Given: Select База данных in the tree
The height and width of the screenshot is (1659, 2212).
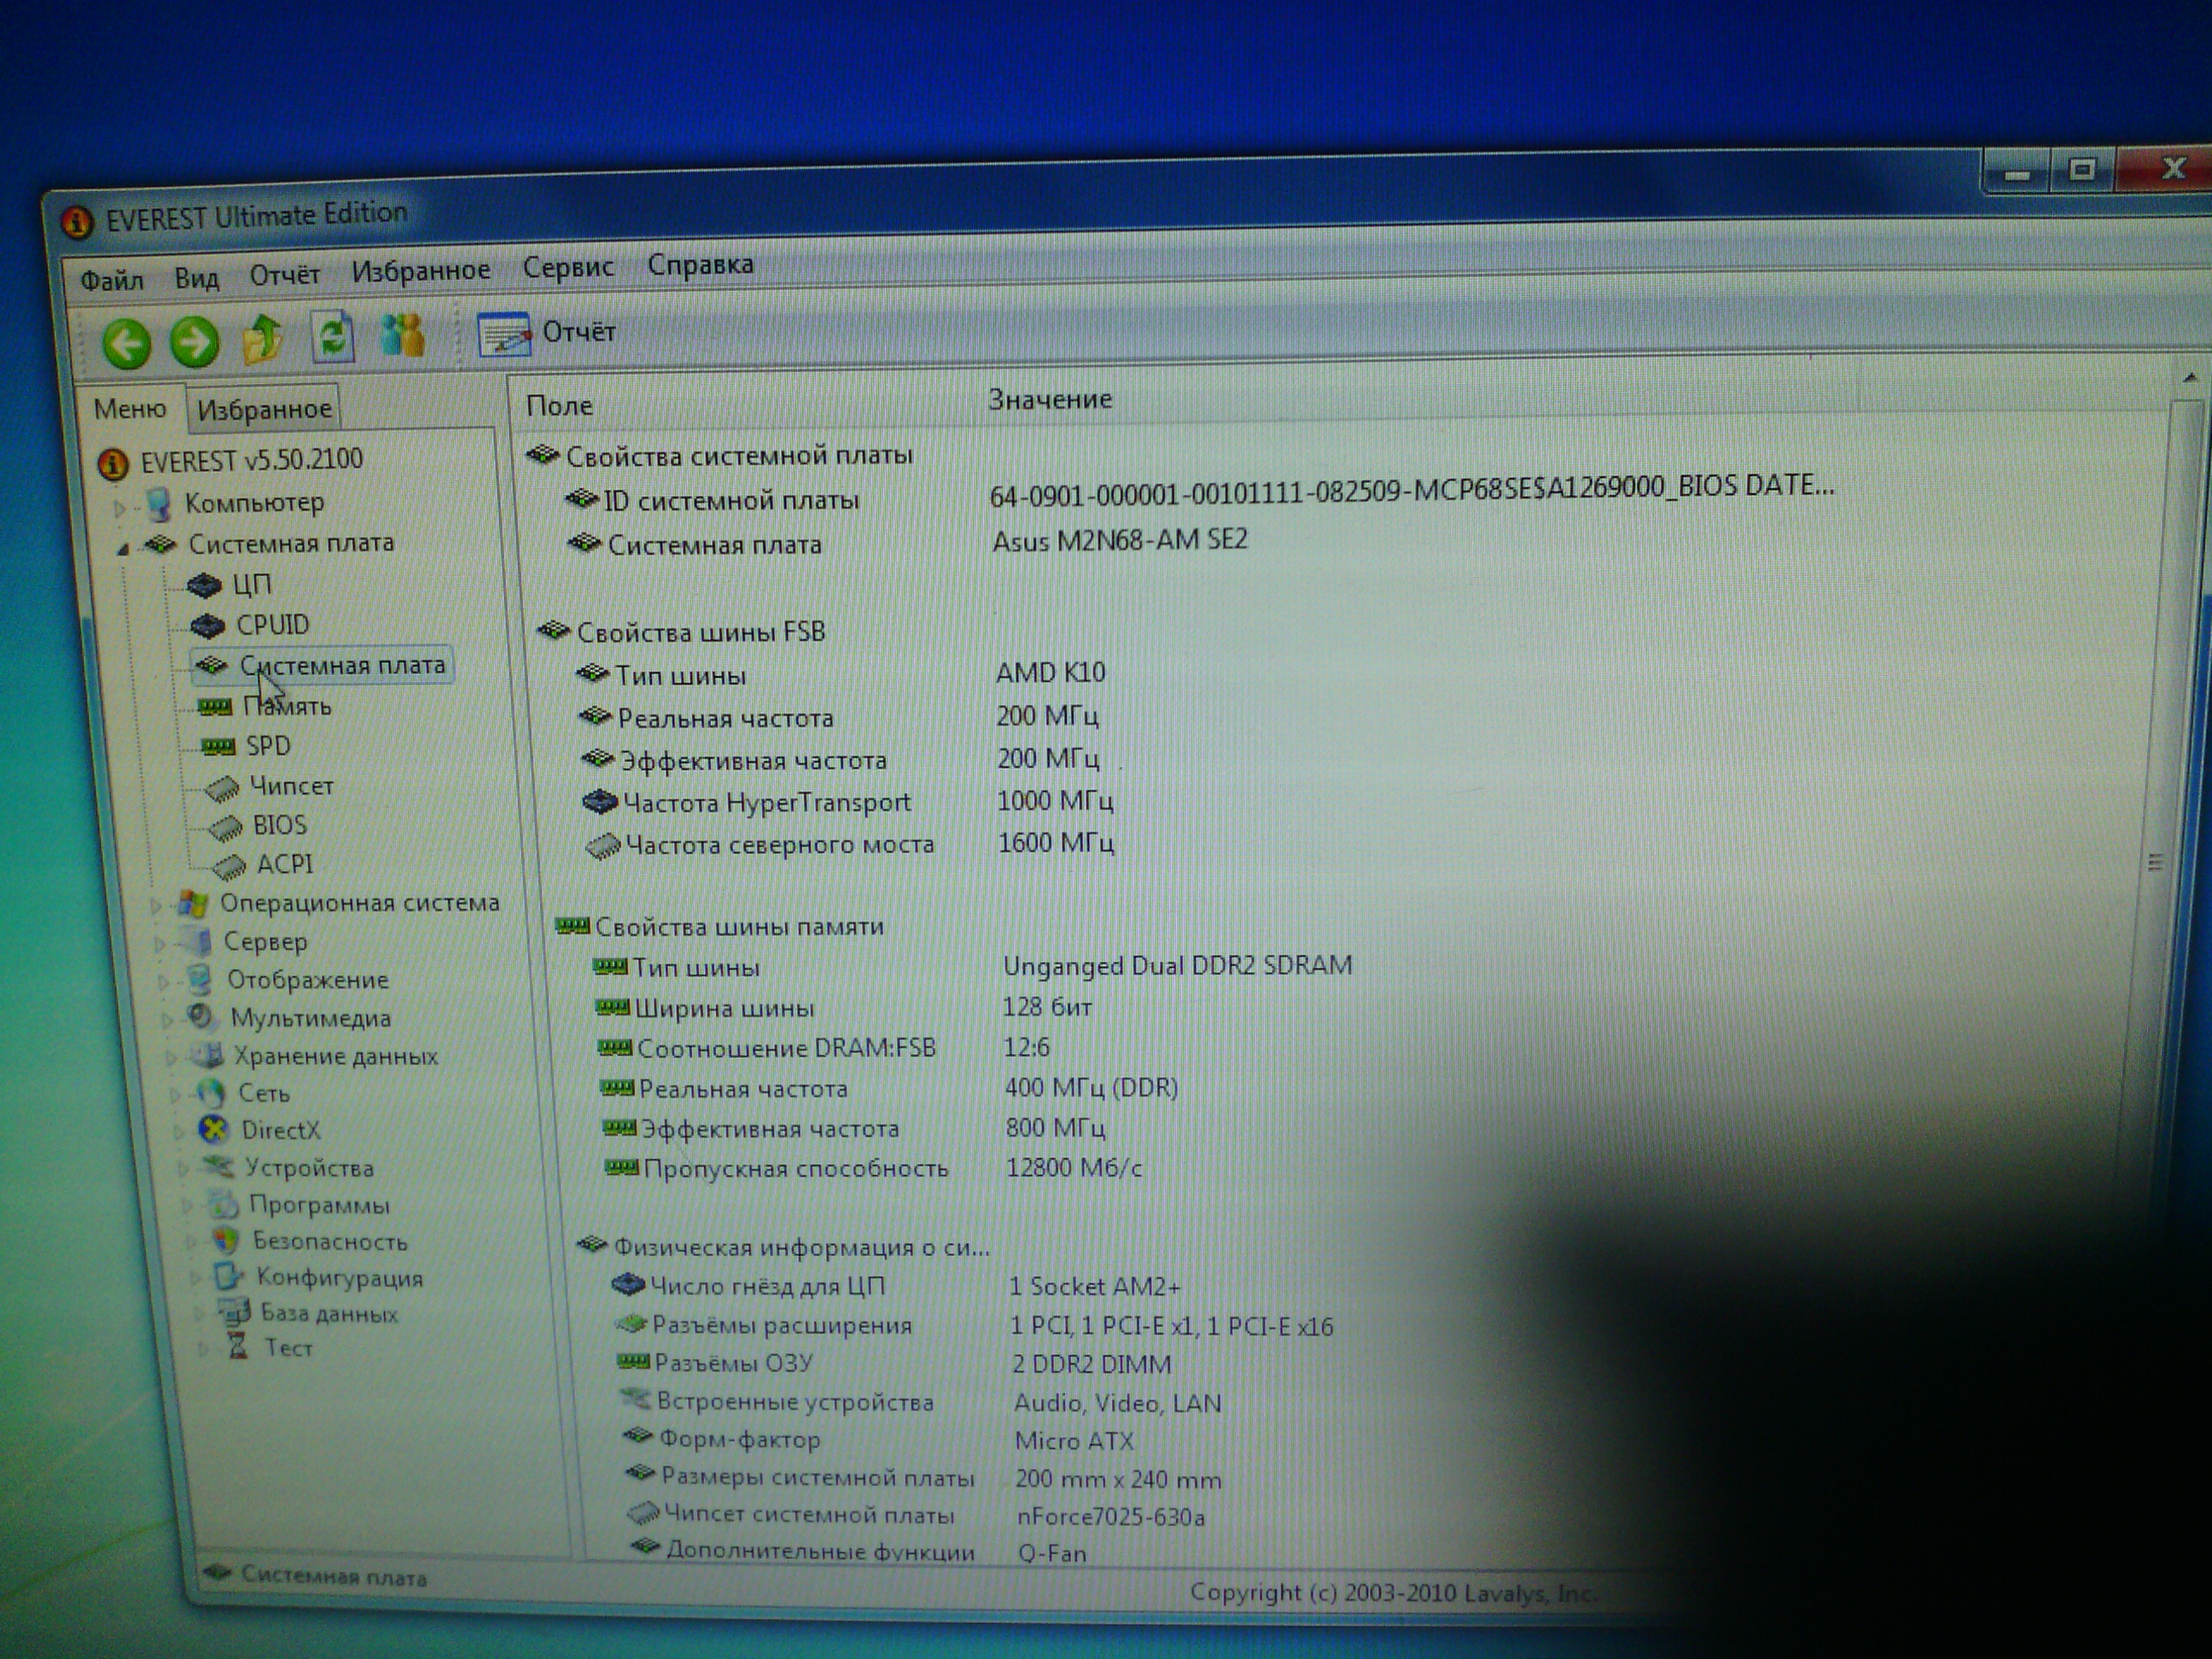Looking at the screenshot, I should (x=329, y=1313).
